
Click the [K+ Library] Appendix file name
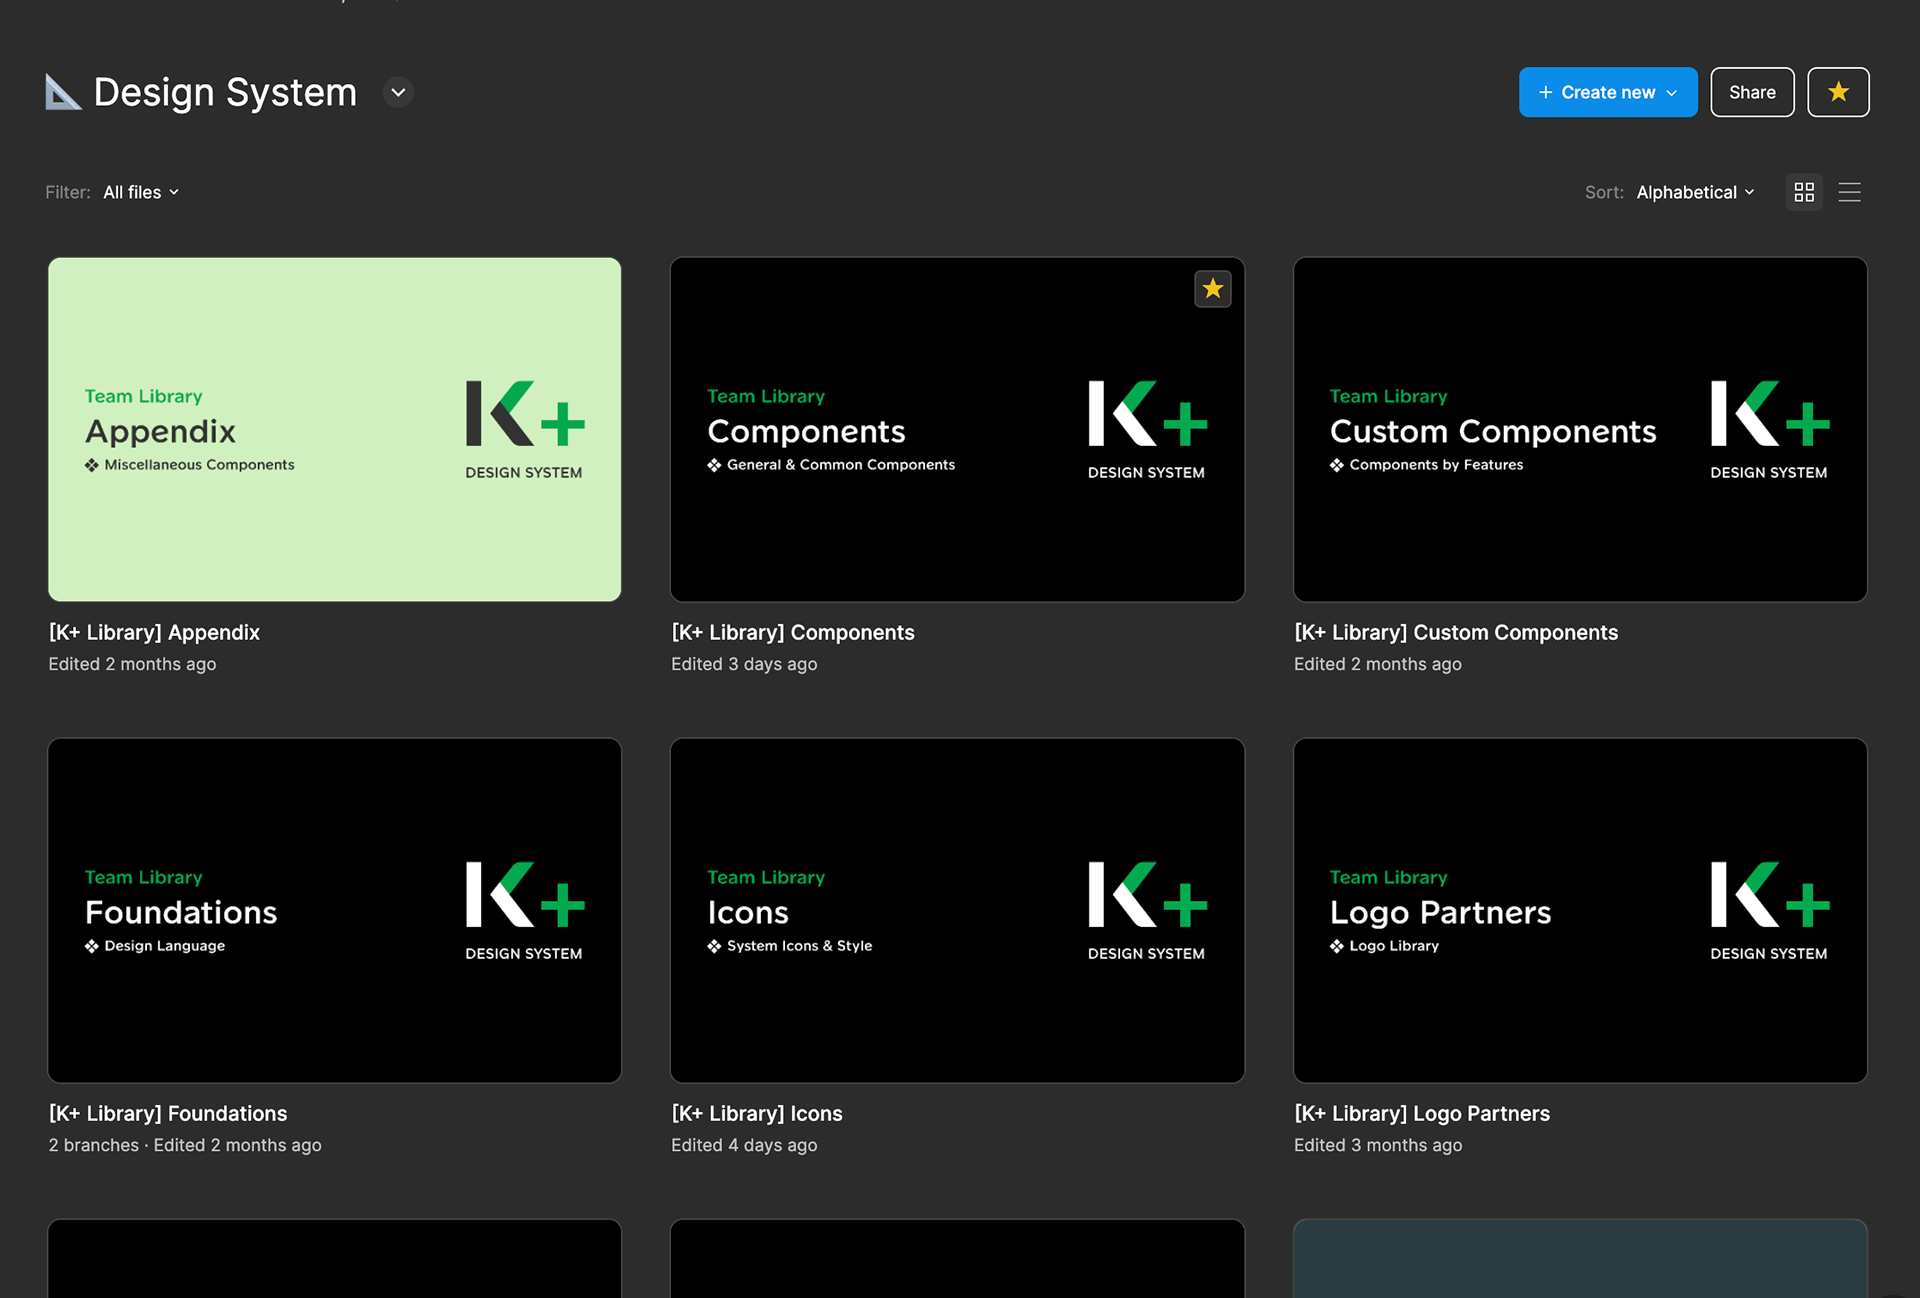pyautogui.click(x=154, y=632)
